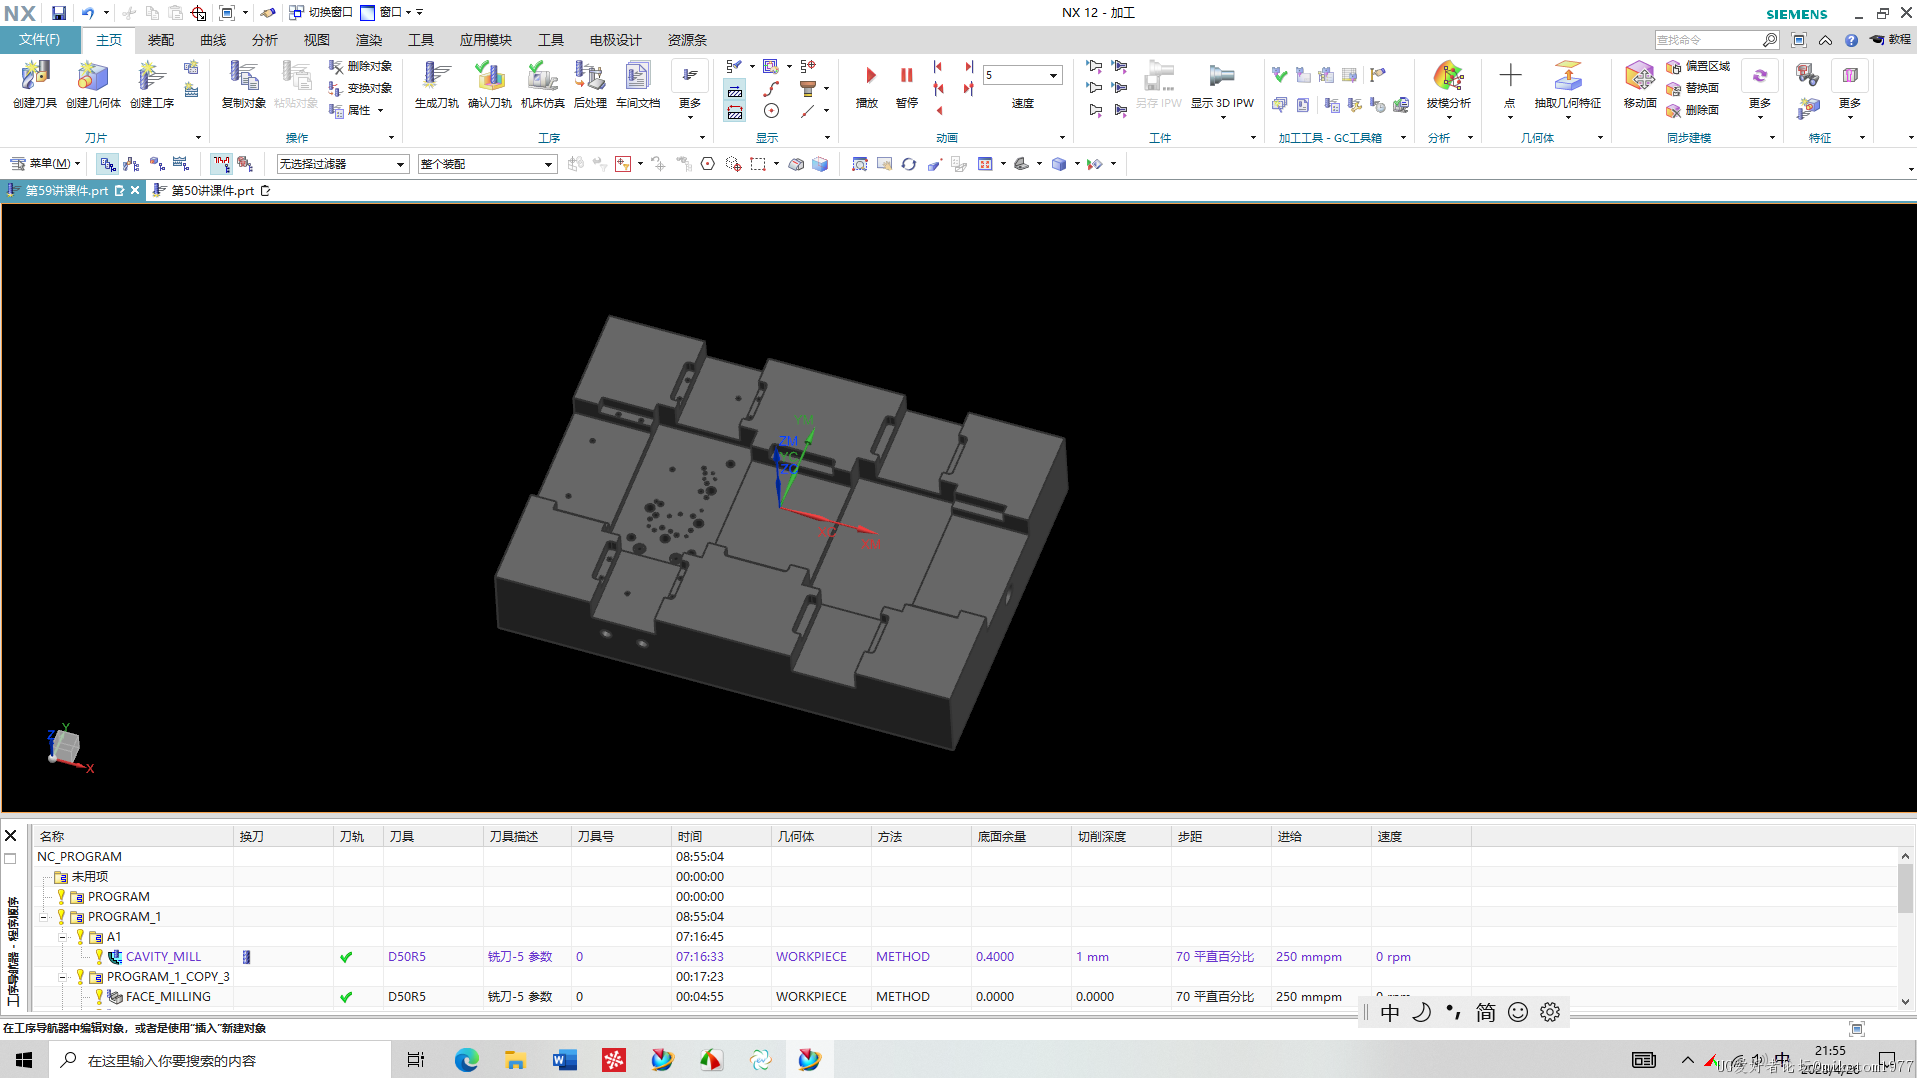Click the command search magnifier icon

1770,40
